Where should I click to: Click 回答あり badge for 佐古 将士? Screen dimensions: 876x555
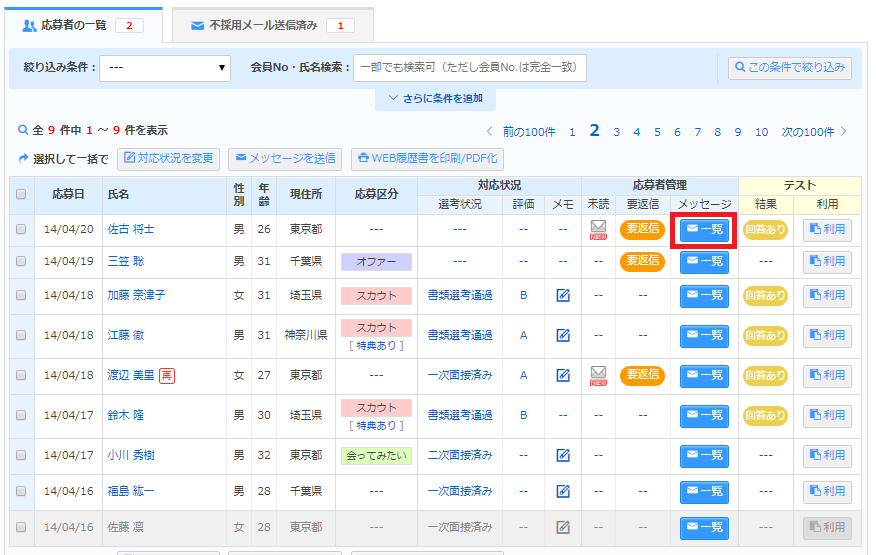(765, 230)
